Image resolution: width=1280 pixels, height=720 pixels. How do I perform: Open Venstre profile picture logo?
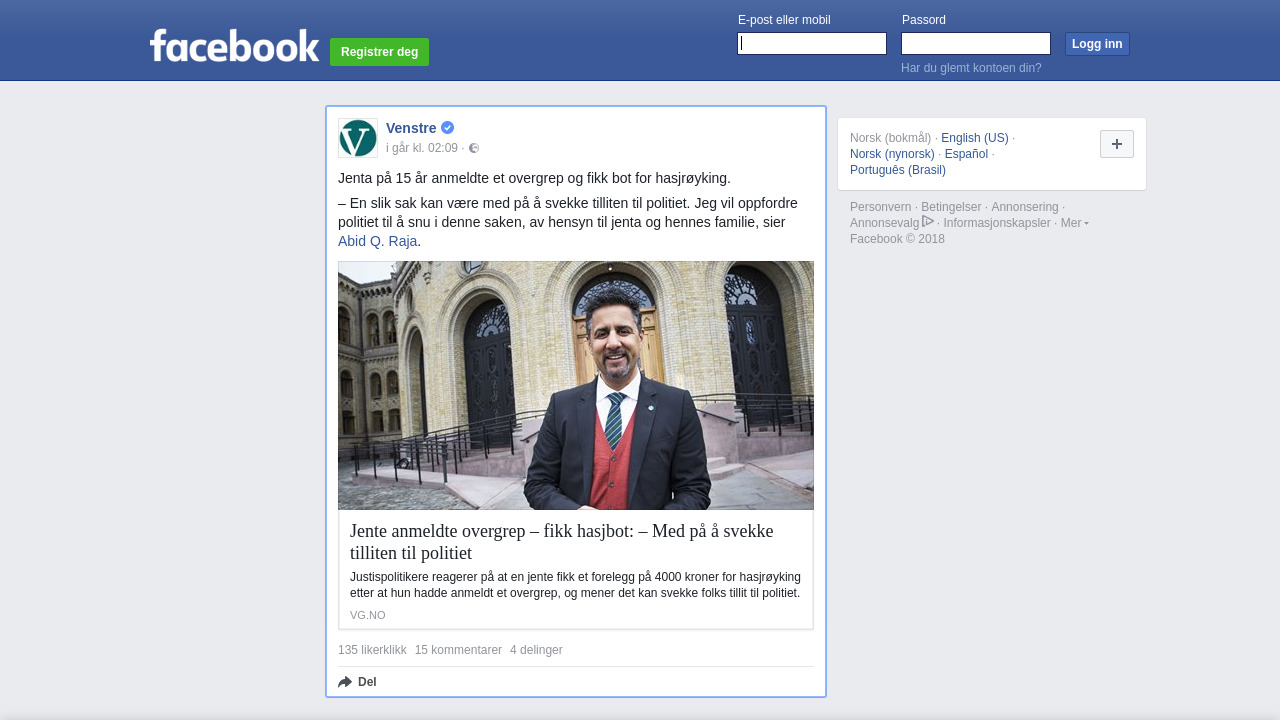358,138
